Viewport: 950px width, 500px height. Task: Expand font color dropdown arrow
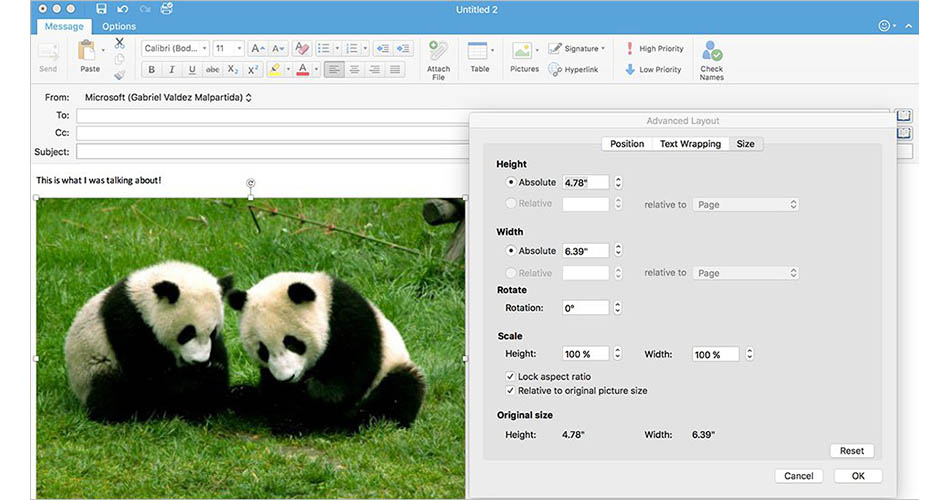coord(316,70)
